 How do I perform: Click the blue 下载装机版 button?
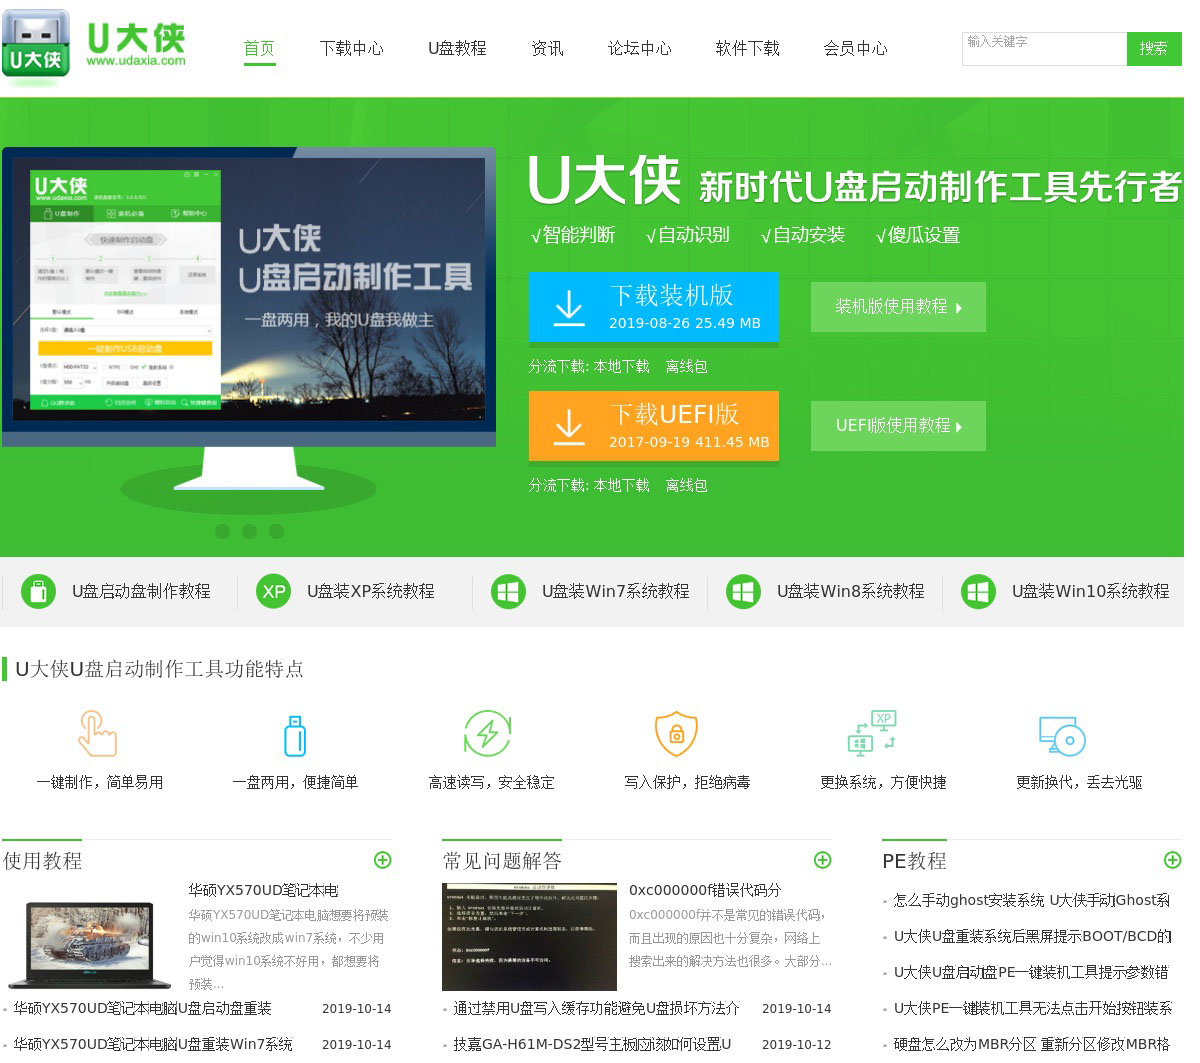click(654, 308)
